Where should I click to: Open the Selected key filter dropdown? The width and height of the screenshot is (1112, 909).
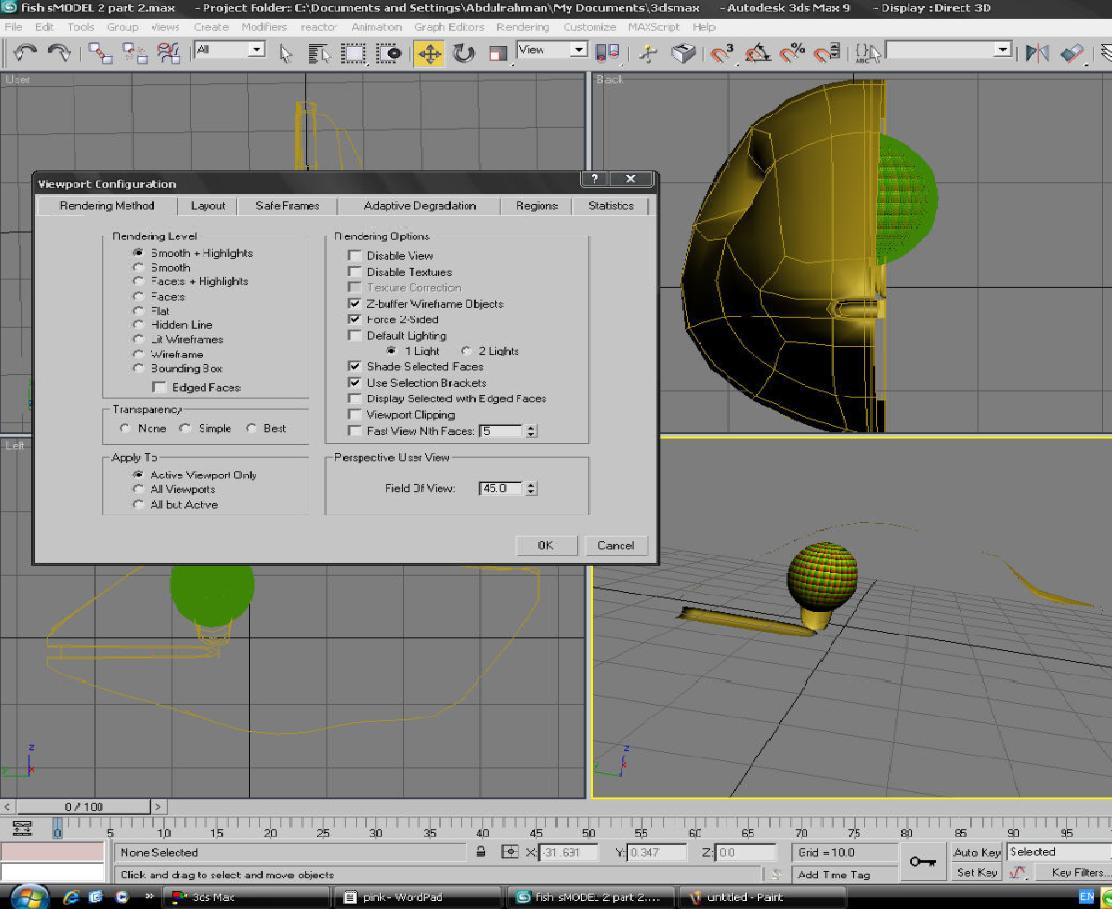(x=1059, y=852)
